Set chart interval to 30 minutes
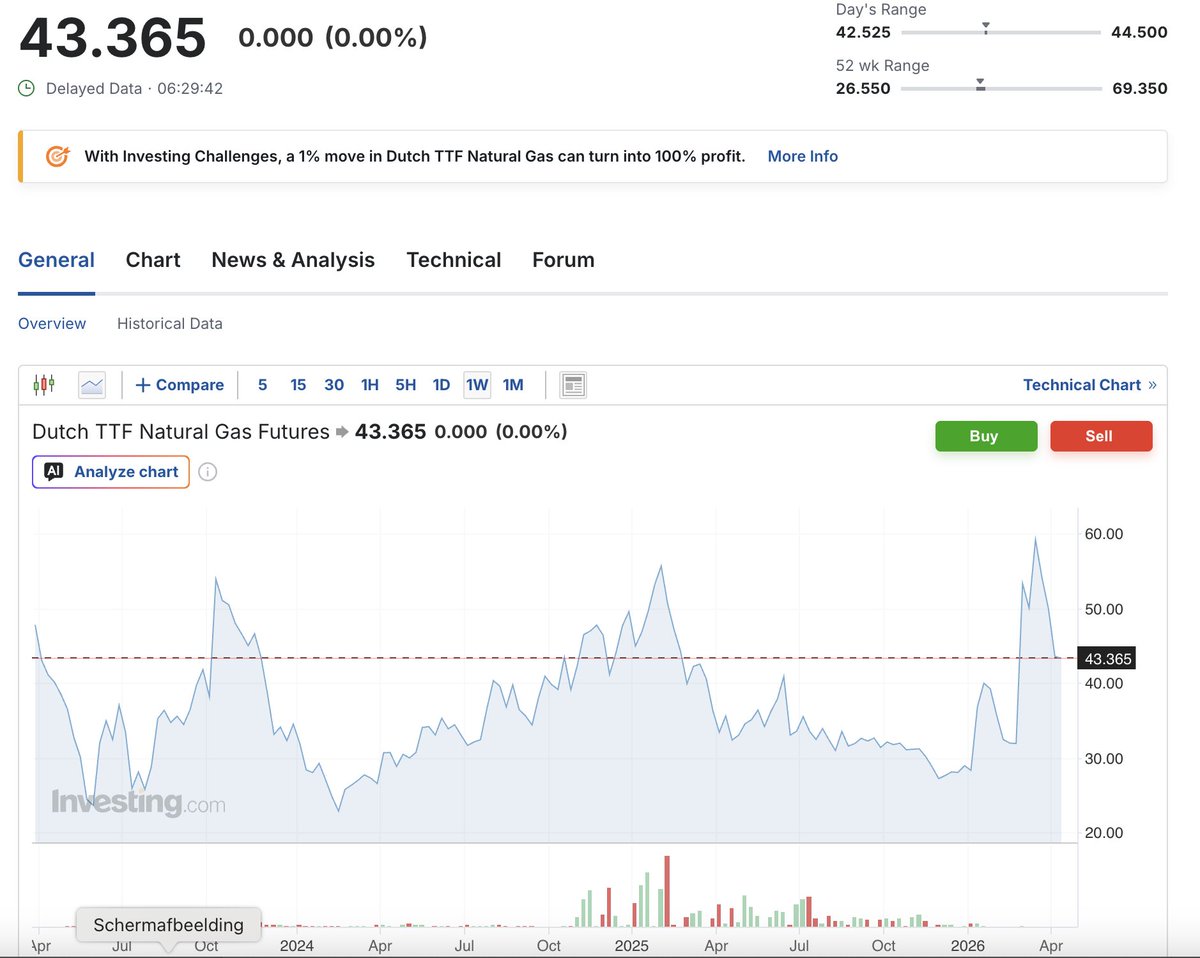The height and width of the screenshot is (958, 1200). 334,385
